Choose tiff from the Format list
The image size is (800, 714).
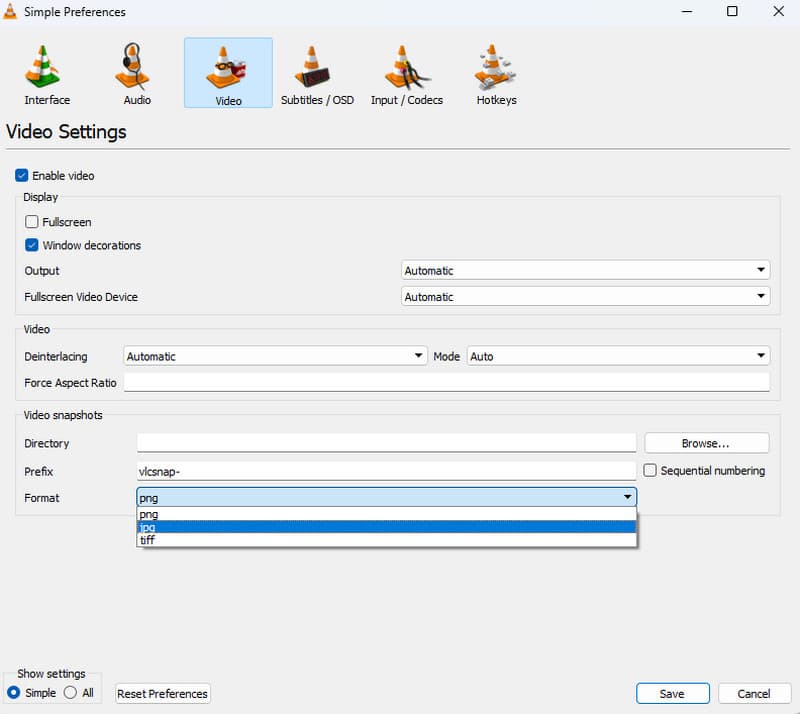click(386, 540)
